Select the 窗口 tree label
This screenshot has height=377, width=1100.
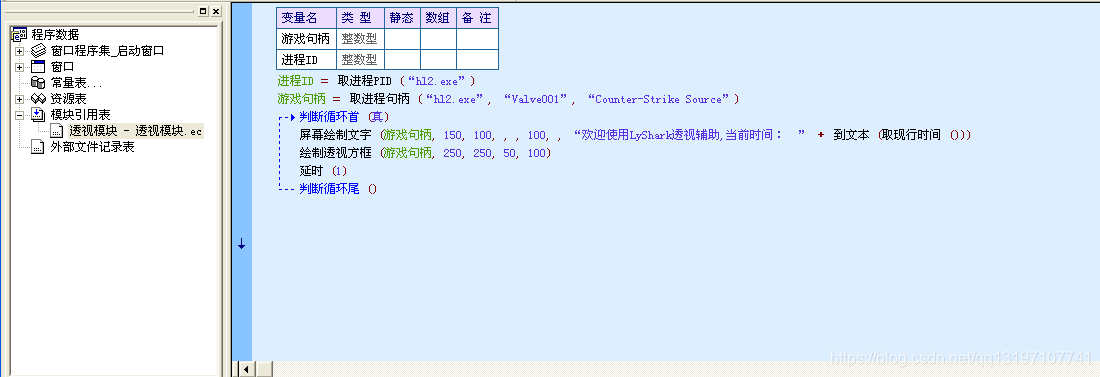pos(62,67)
